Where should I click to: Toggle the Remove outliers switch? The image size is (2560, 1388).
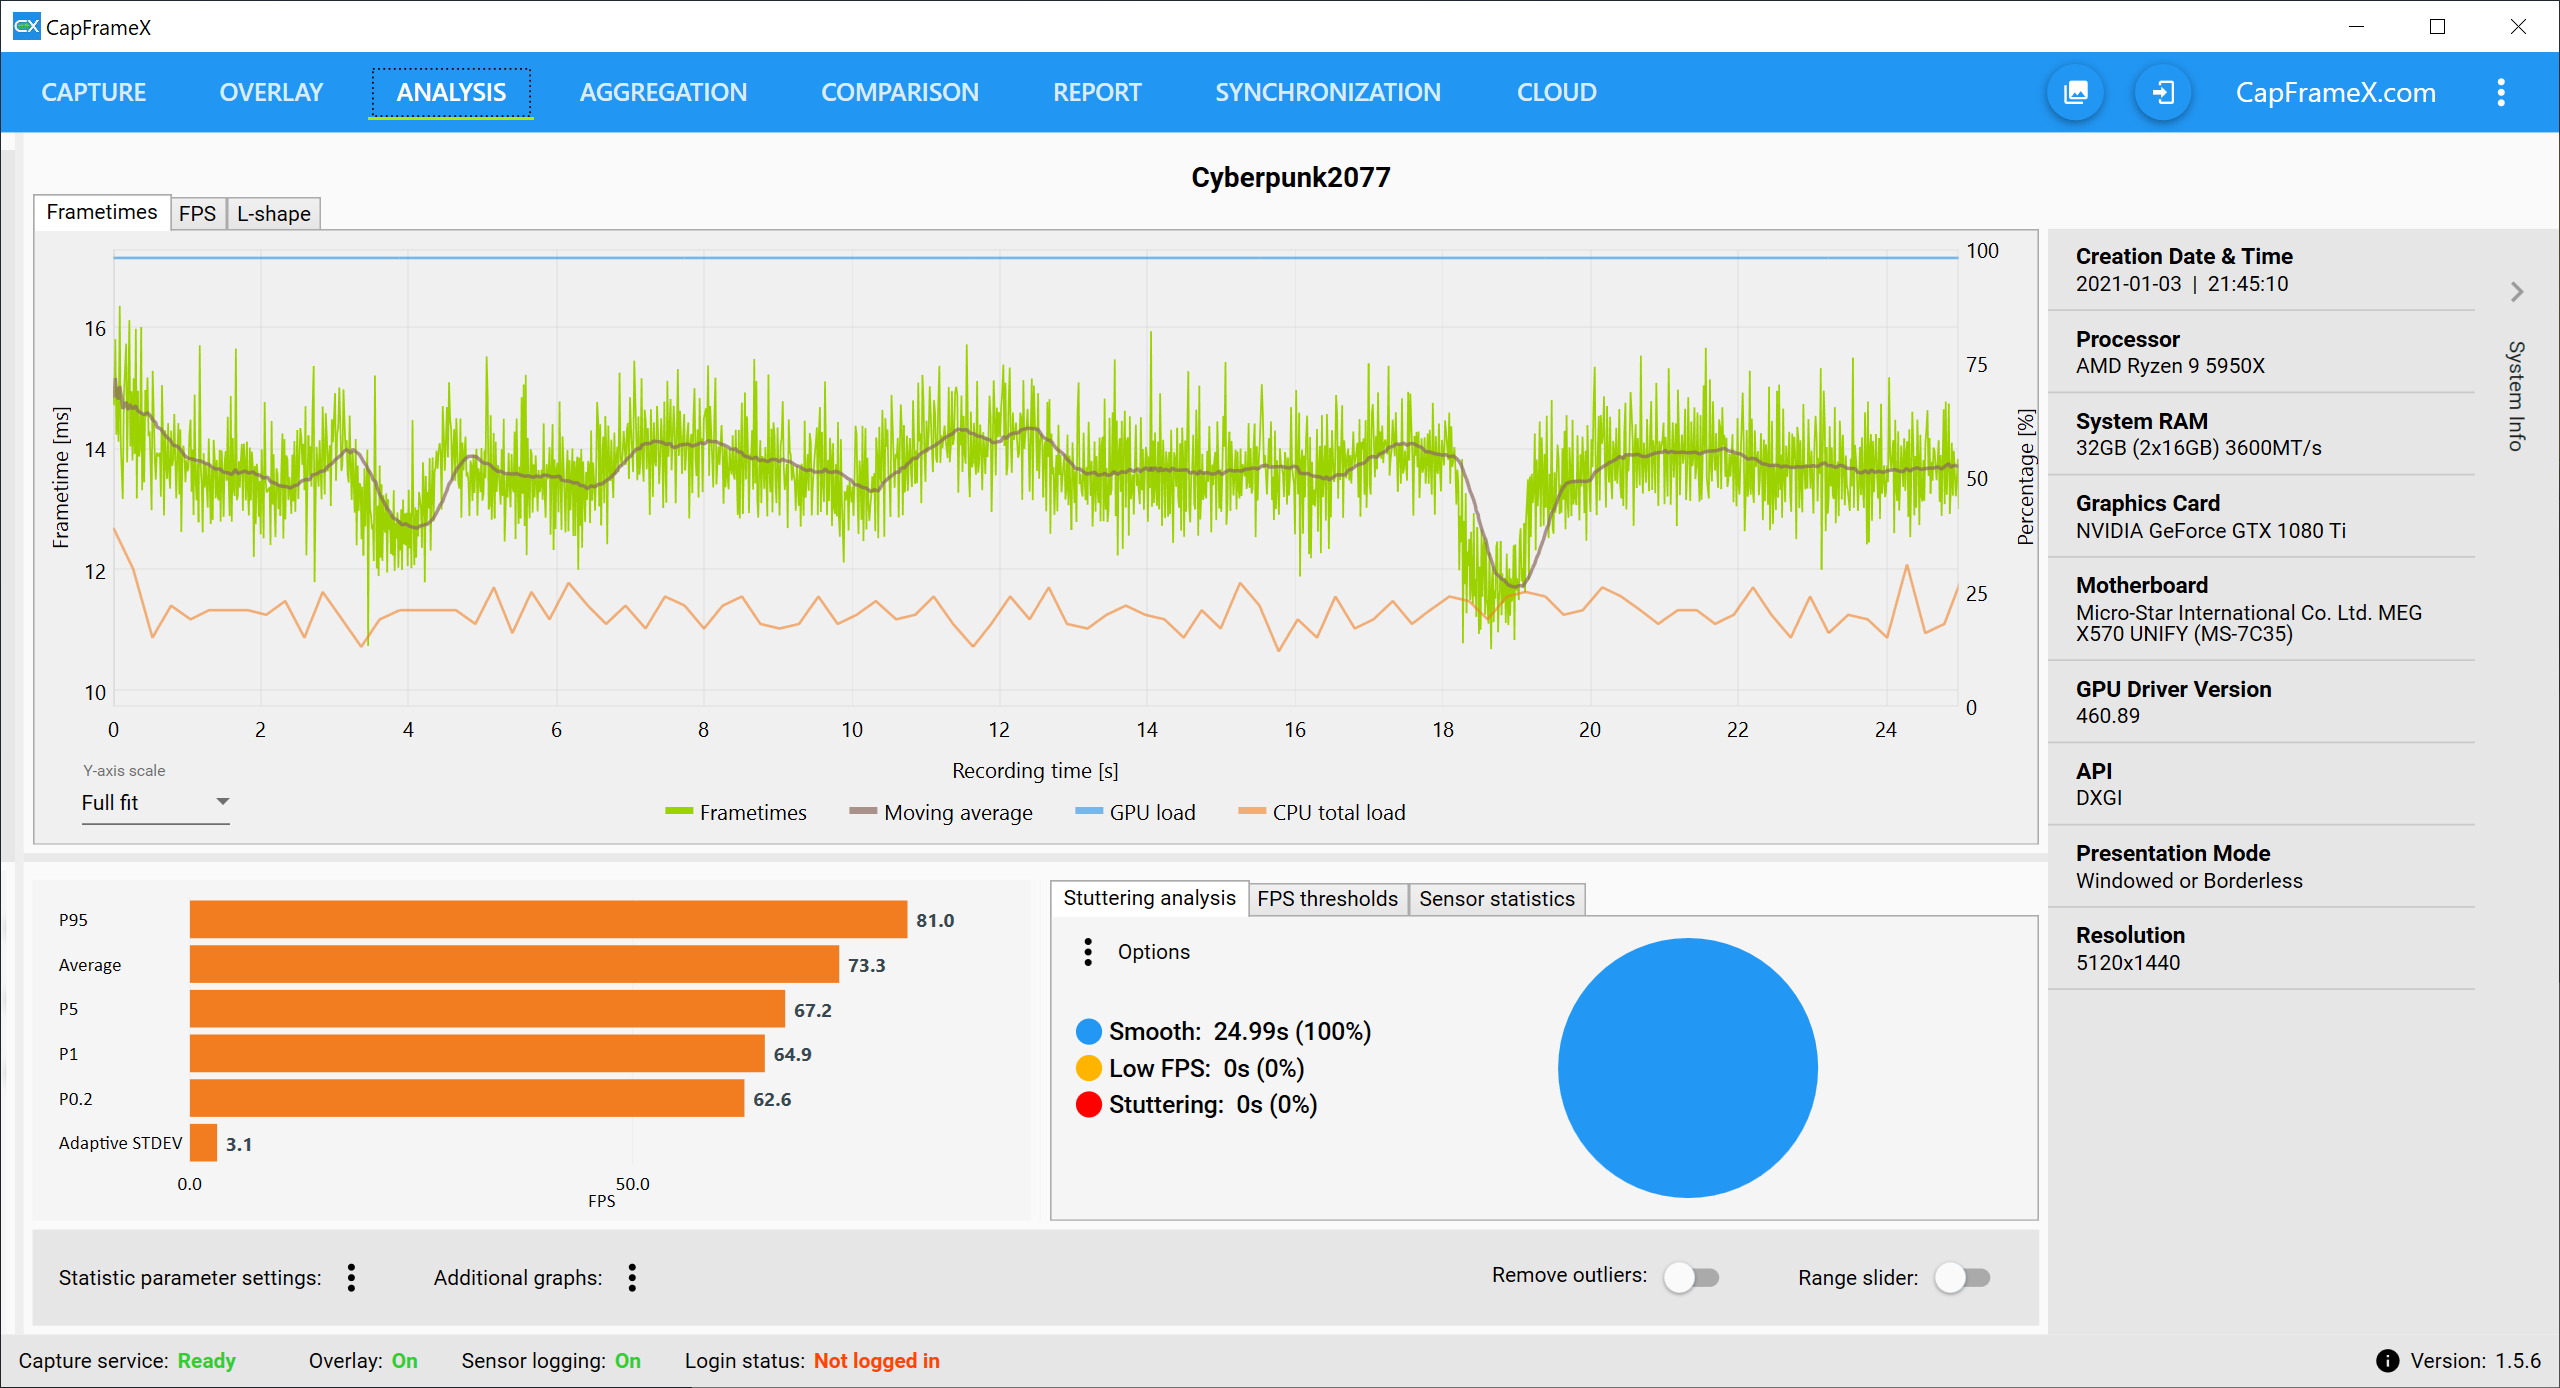[1691, 1277]
